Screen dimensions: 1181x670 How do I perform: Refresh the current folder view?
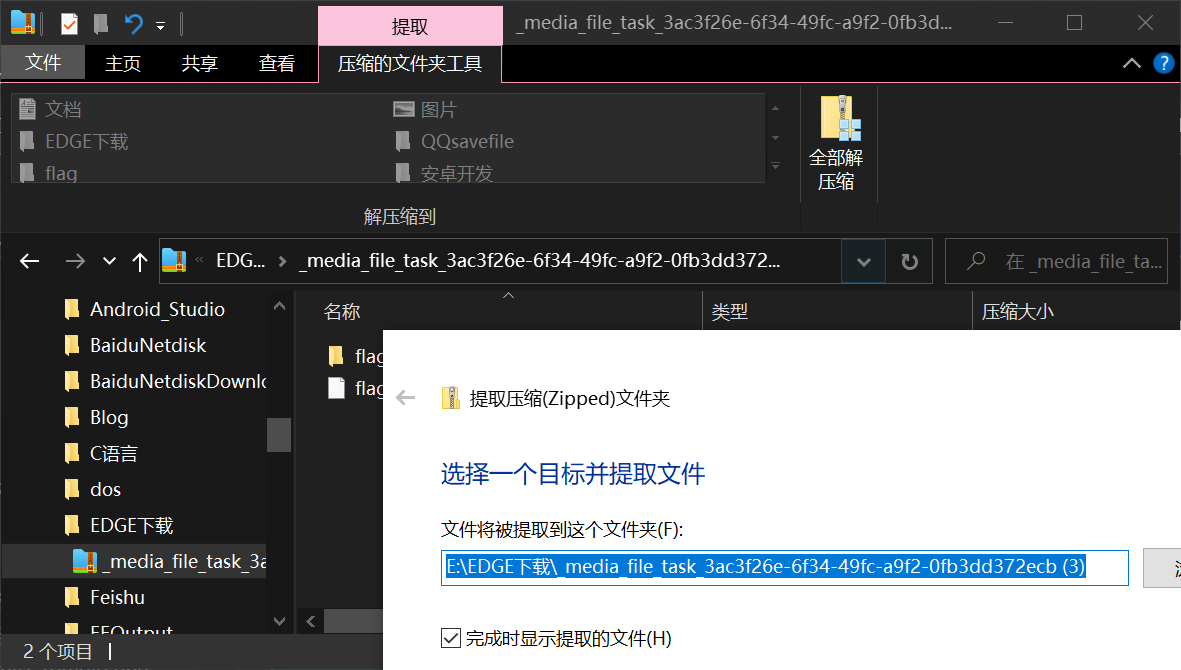point(909,261)
